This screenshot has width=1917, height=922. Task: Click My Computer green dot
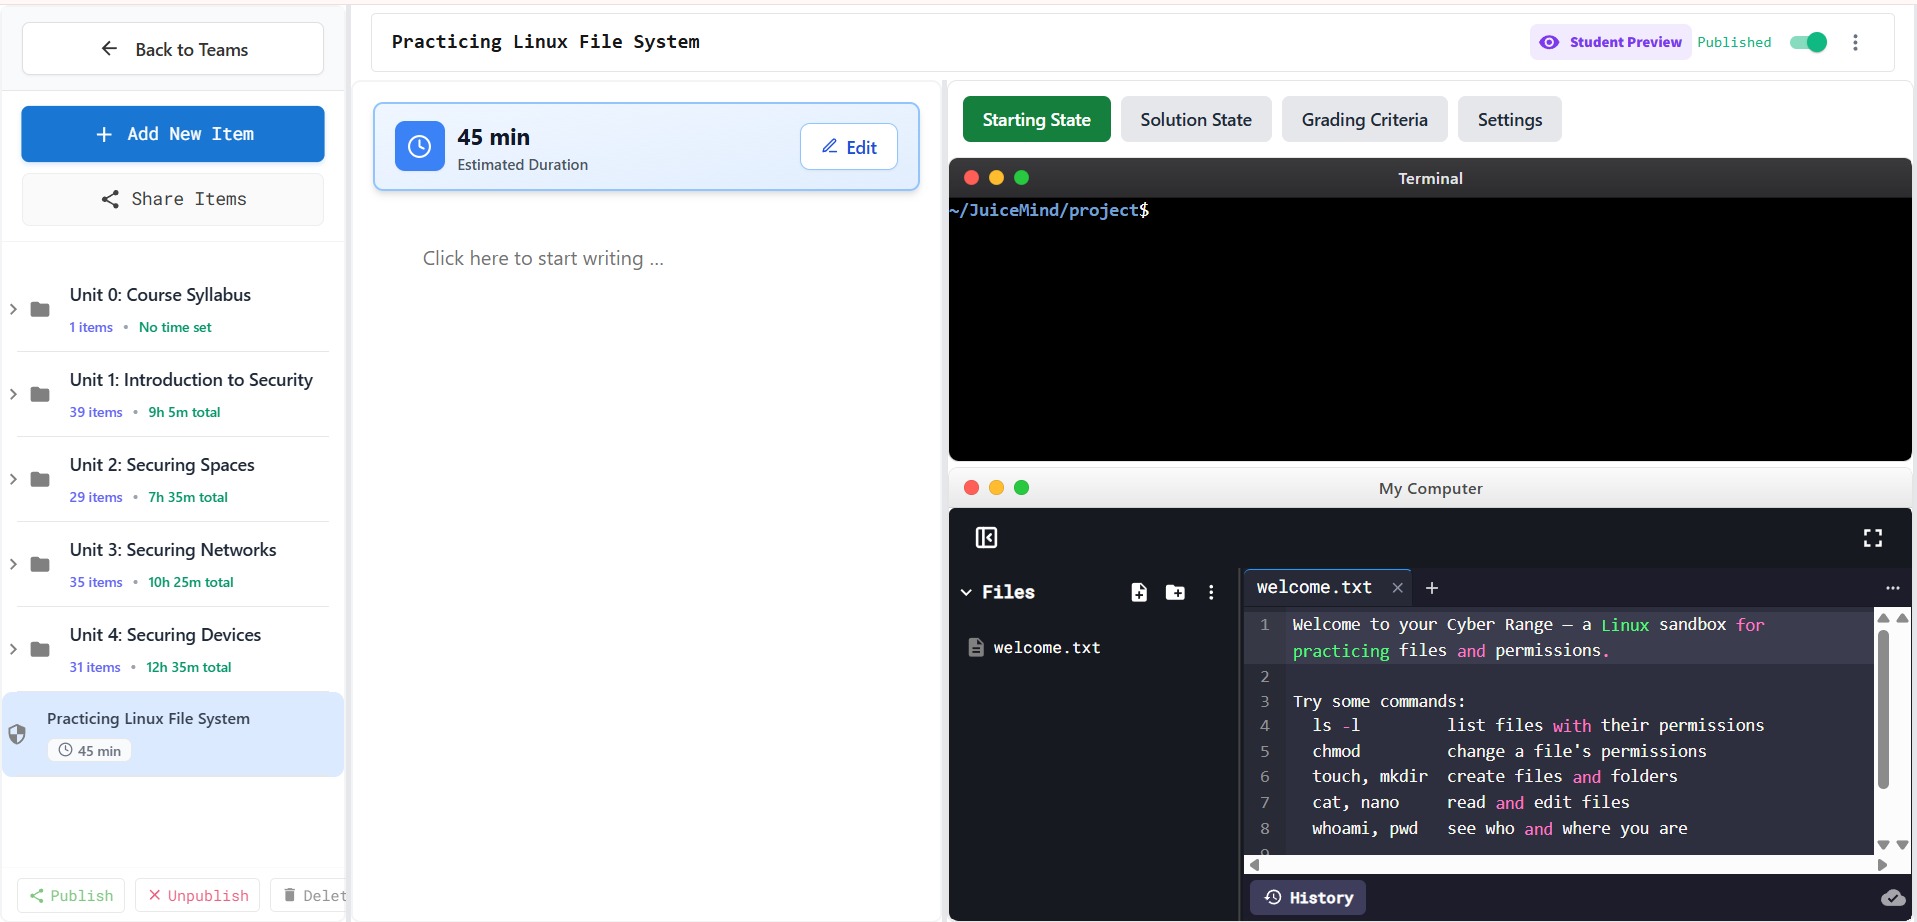click(1021, 488)
